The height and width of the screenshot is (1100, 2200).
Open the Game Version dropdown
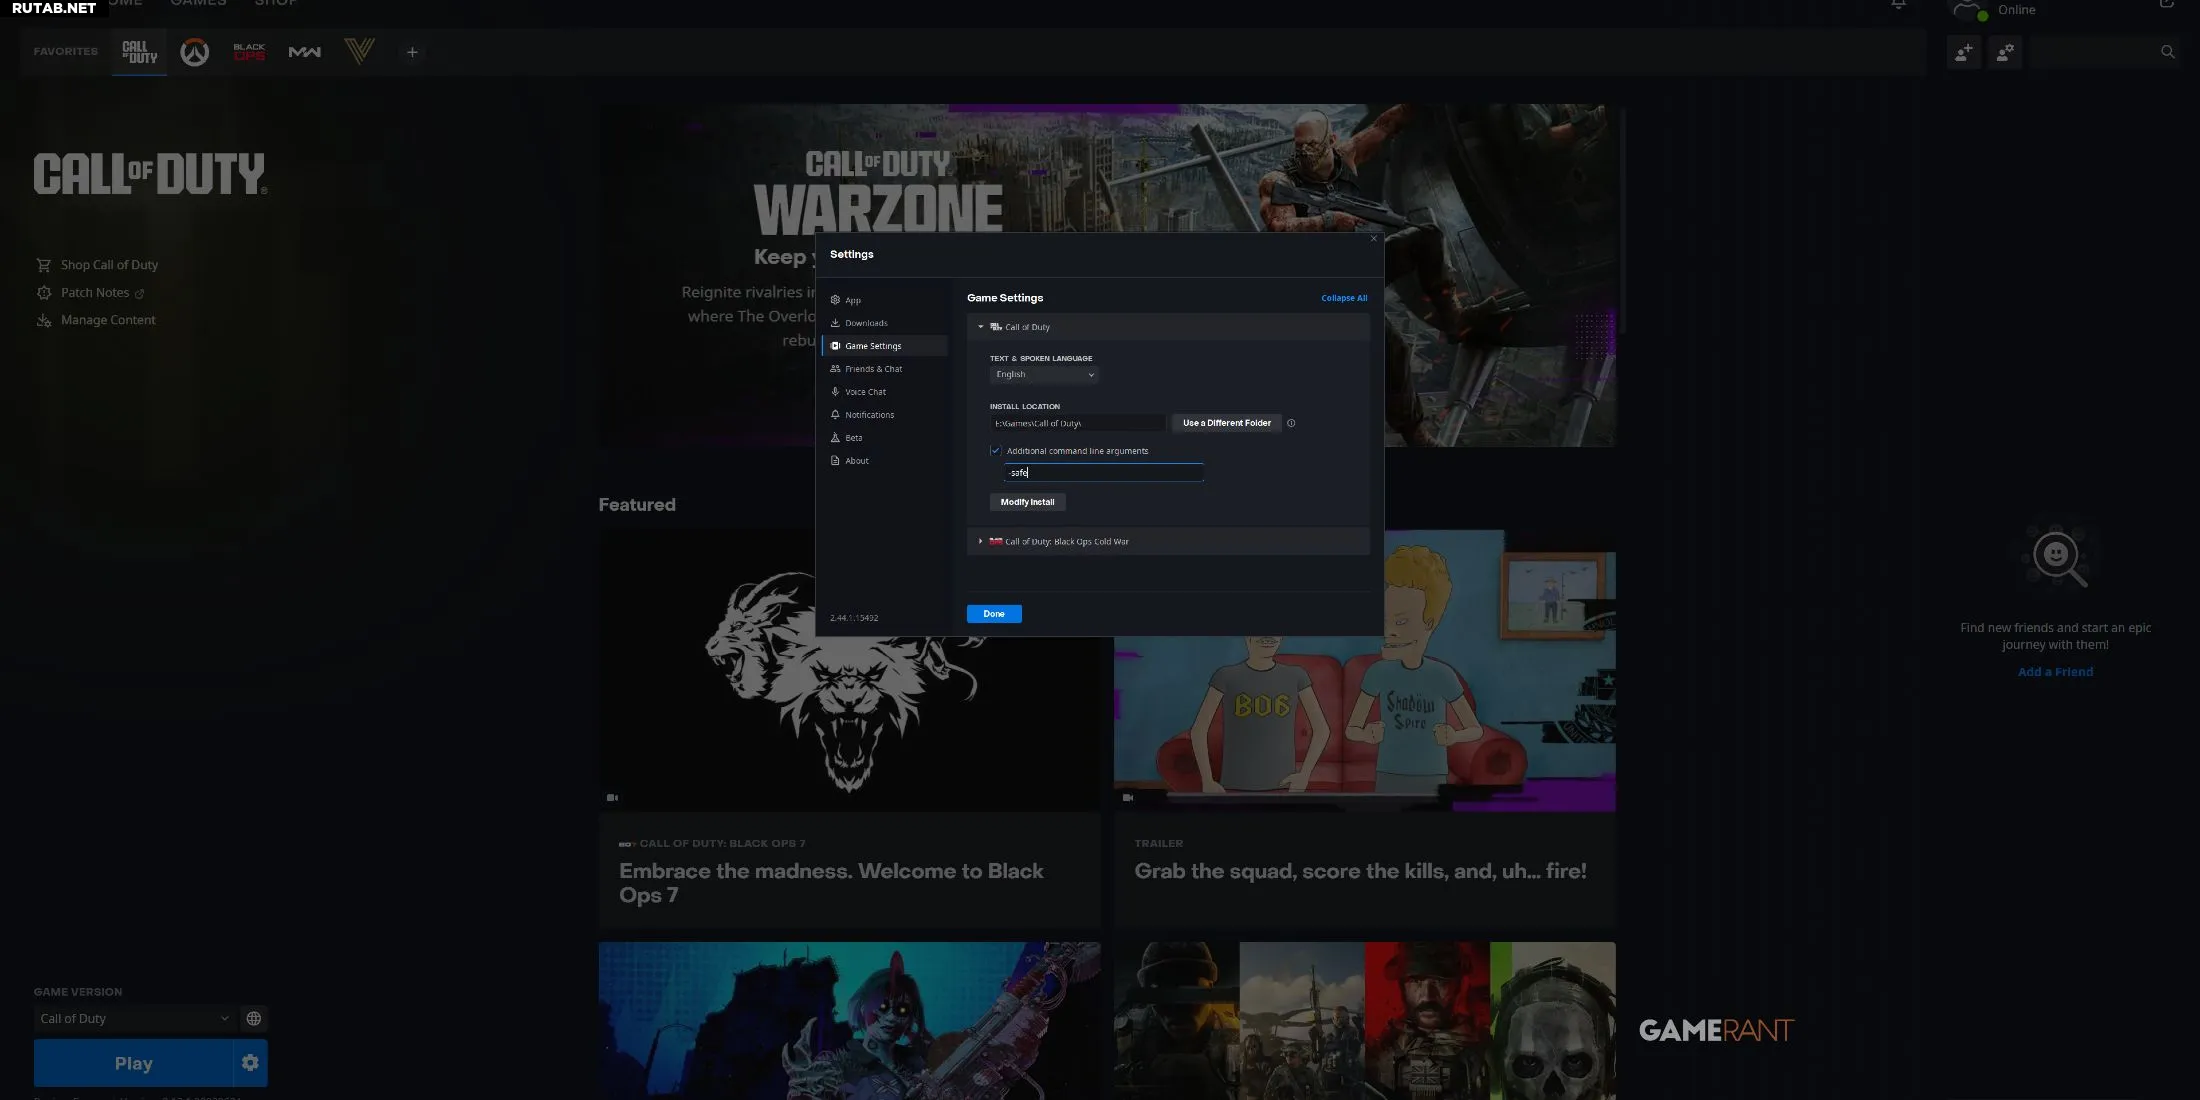tap(134, 1018)
